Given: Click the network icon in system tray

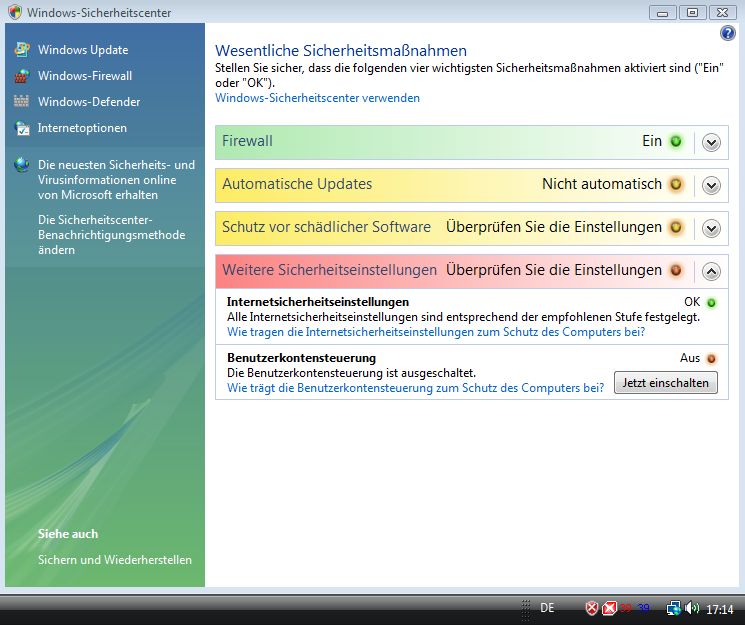Looking at the screenshot, I should click(674, 608).
